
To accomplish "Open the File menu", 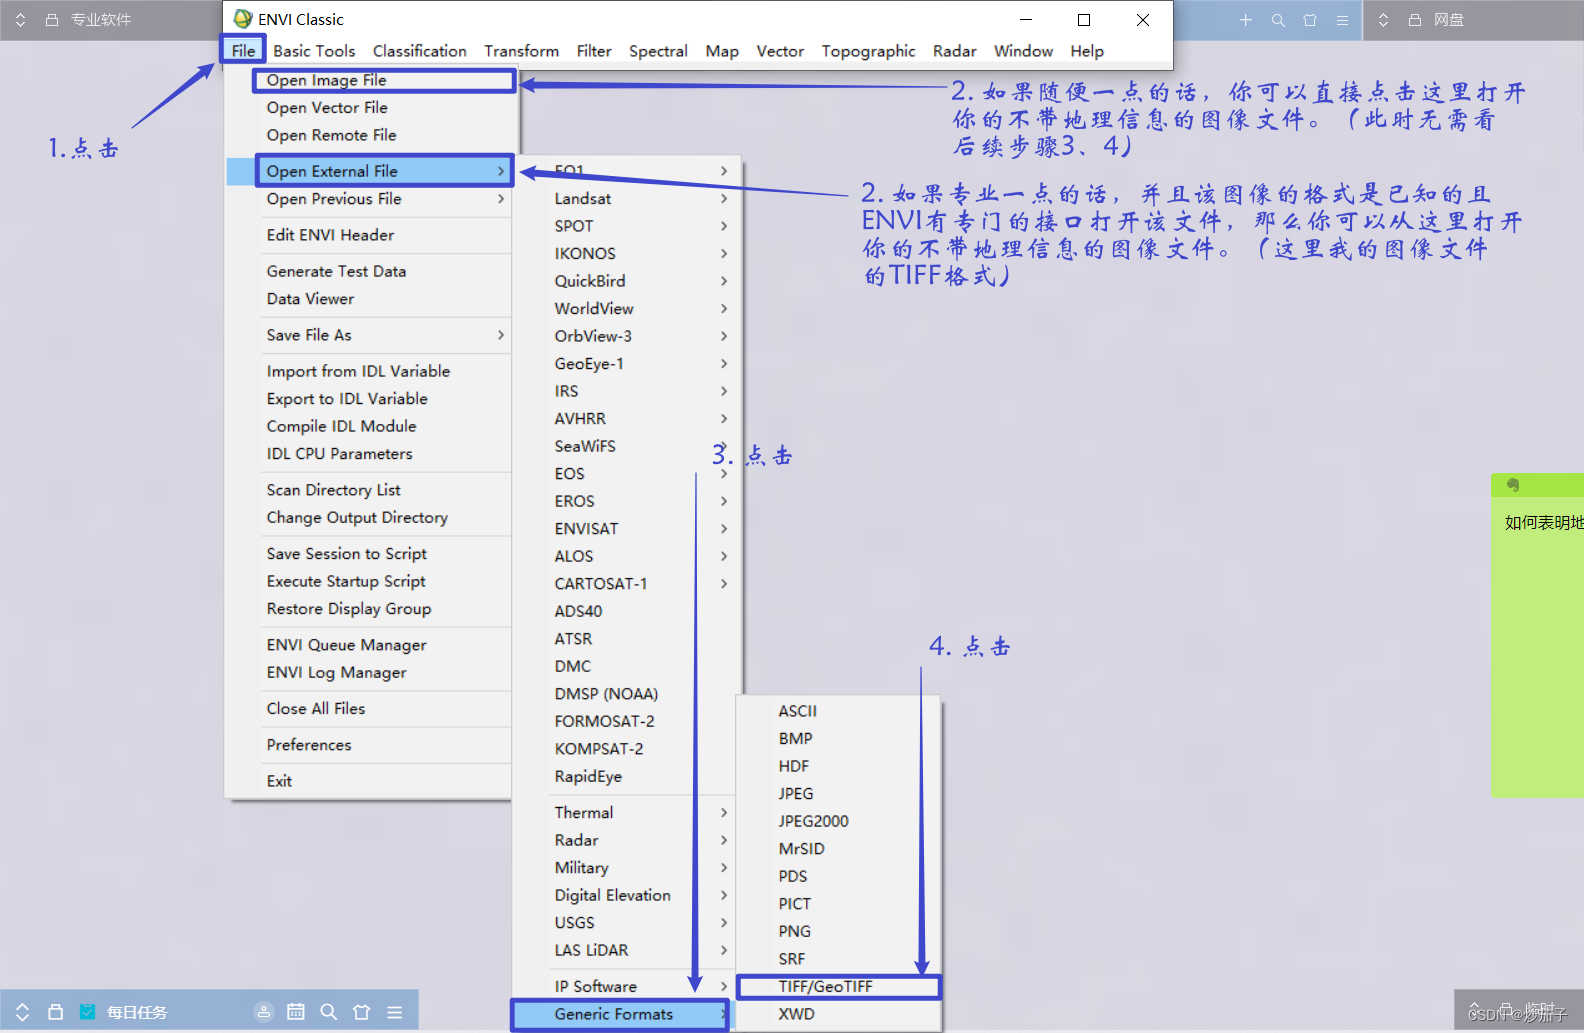I will coord(243,51).
